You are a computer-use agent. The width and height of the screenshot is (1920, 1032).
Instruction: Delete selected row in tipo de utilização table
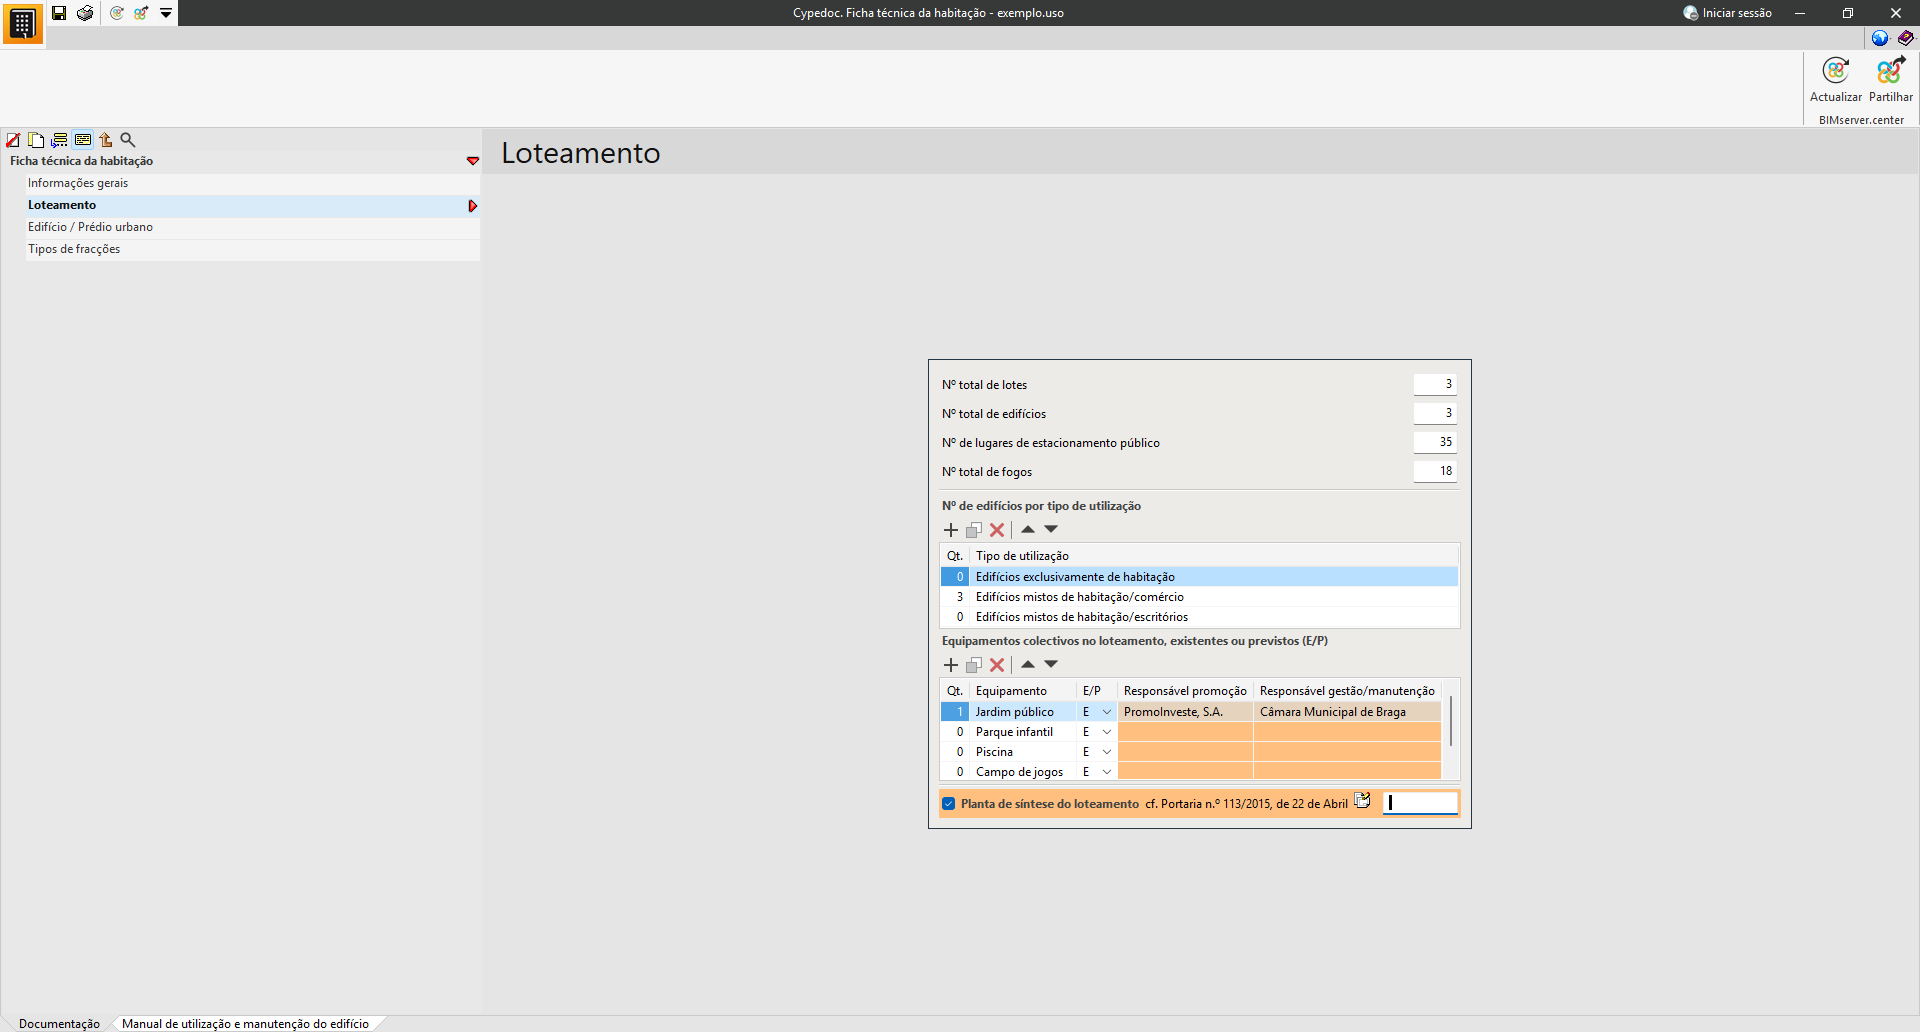point(997,530)
